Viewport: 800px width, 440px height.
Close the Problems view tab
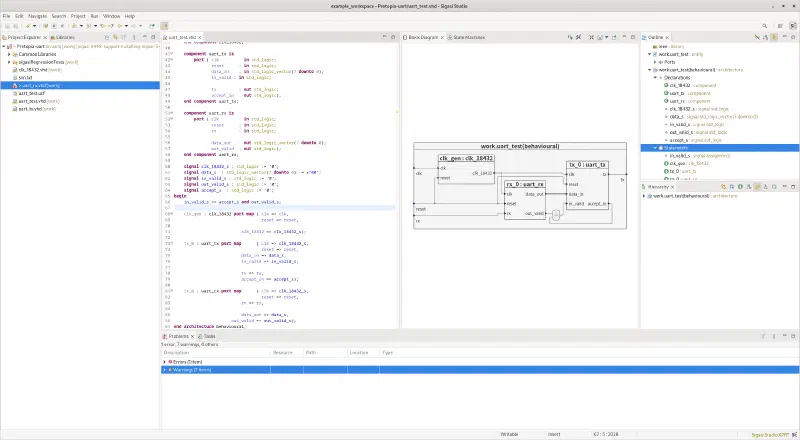click(192, 336)
